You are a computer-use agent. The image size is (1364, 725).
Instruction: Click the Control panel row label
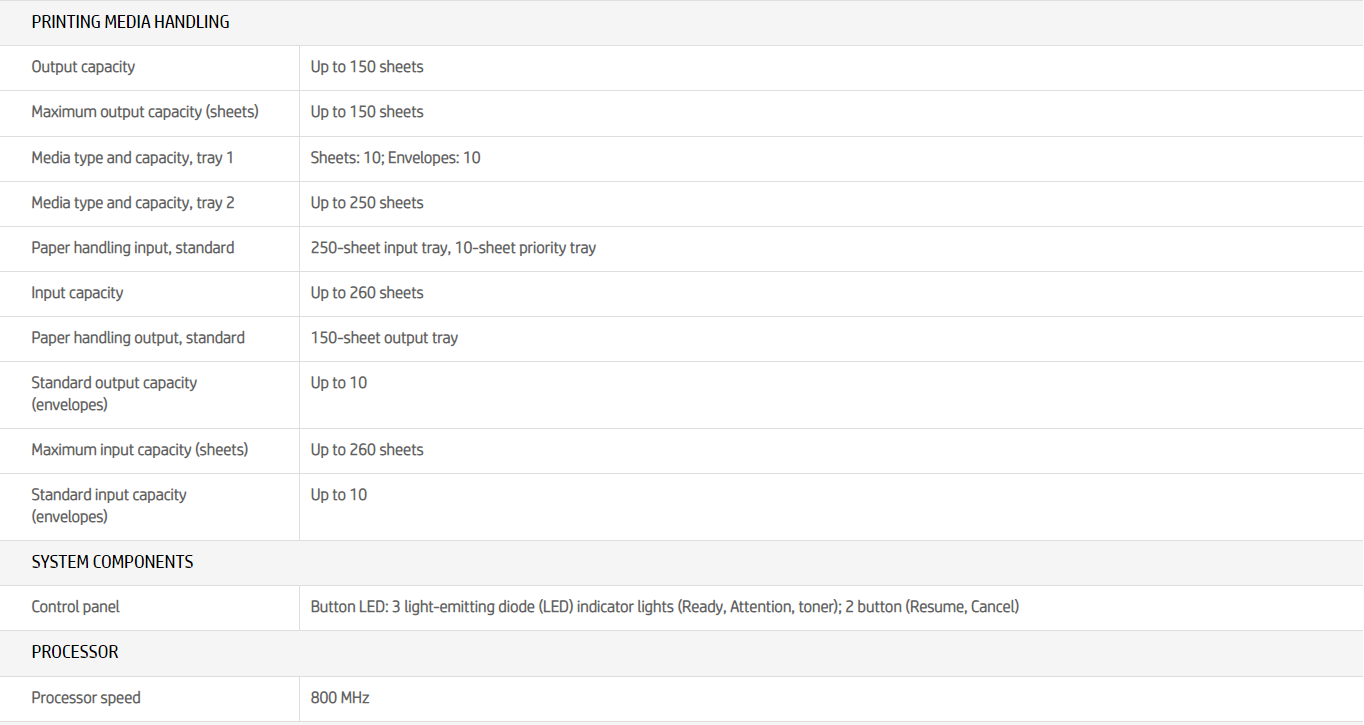pyautogui.click(x=75, y=607)
